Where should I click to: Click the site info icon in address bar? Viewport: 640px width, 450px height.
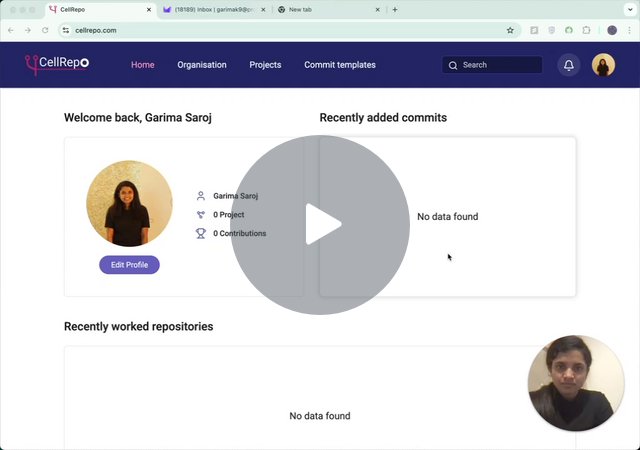pyautogui.click(x=66, y=30)
